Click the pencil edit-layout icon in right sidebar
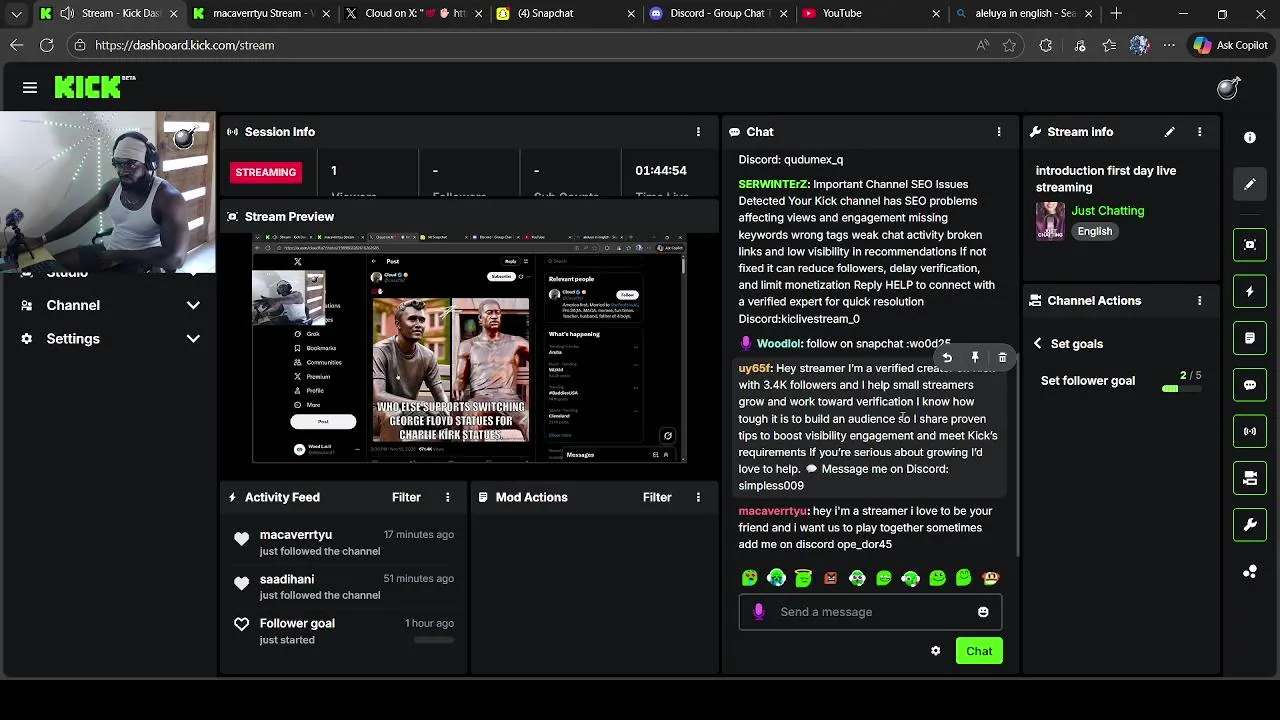The image size is (1280, 720). click(x=1250, y=185)
